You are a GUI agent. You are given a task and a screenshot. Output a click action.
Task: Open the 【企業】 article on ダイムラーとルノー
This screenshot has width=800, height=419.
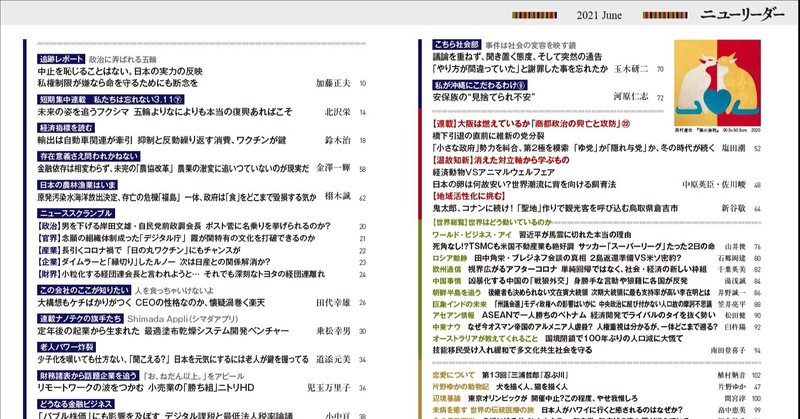click(154, 262)
